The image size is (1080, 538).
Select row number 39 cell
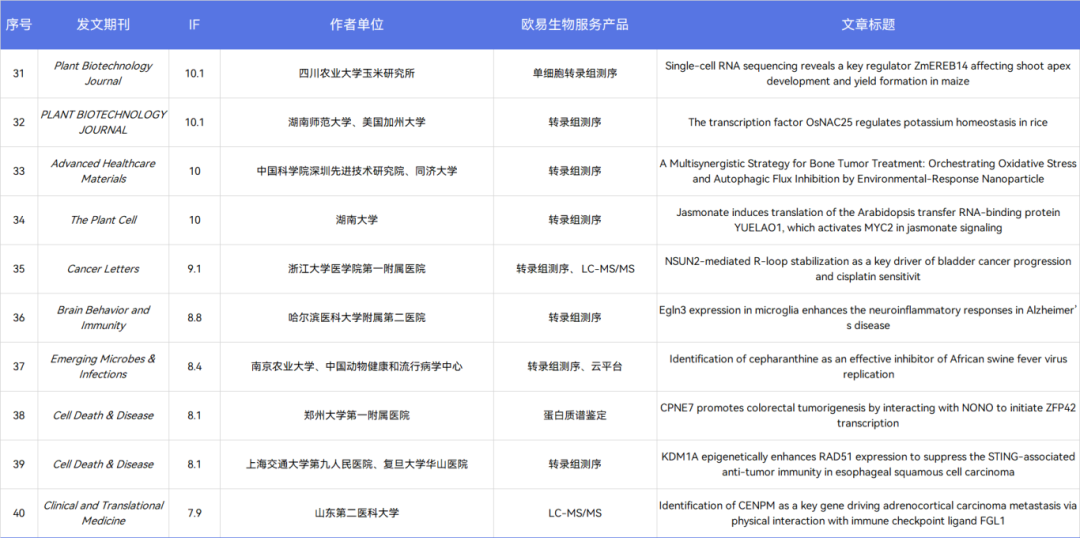[x=19, y=464]
